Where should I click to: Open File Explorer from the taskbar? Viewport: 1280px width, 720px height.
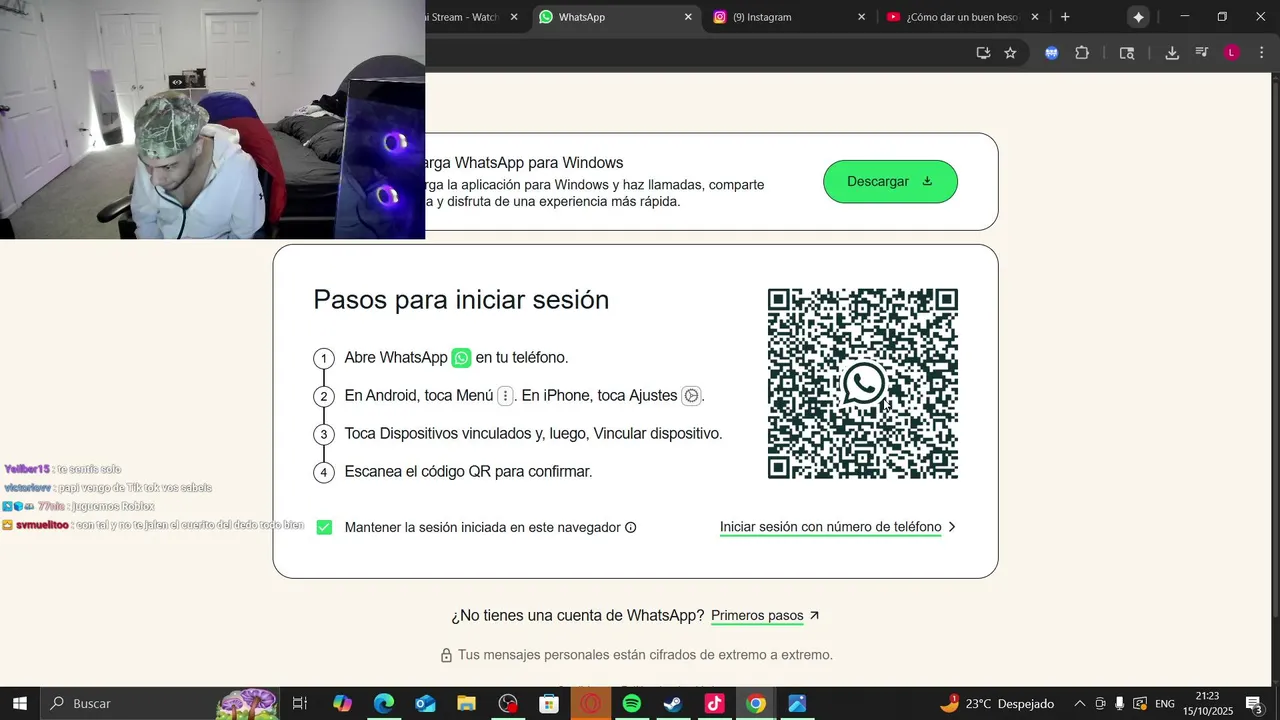coord(466,703)
